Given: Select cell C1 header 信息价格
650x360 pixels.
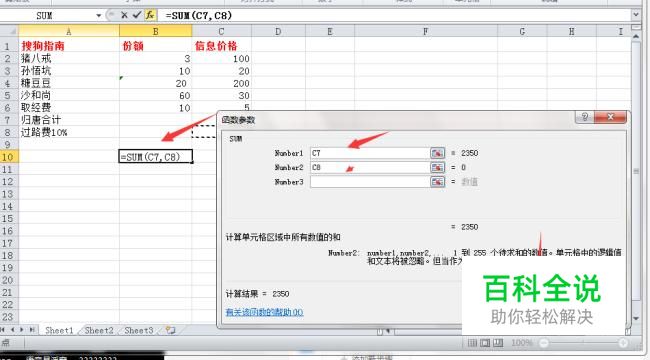Looking at the screenshot, I should pyautogui.click(x=221, y=46).
